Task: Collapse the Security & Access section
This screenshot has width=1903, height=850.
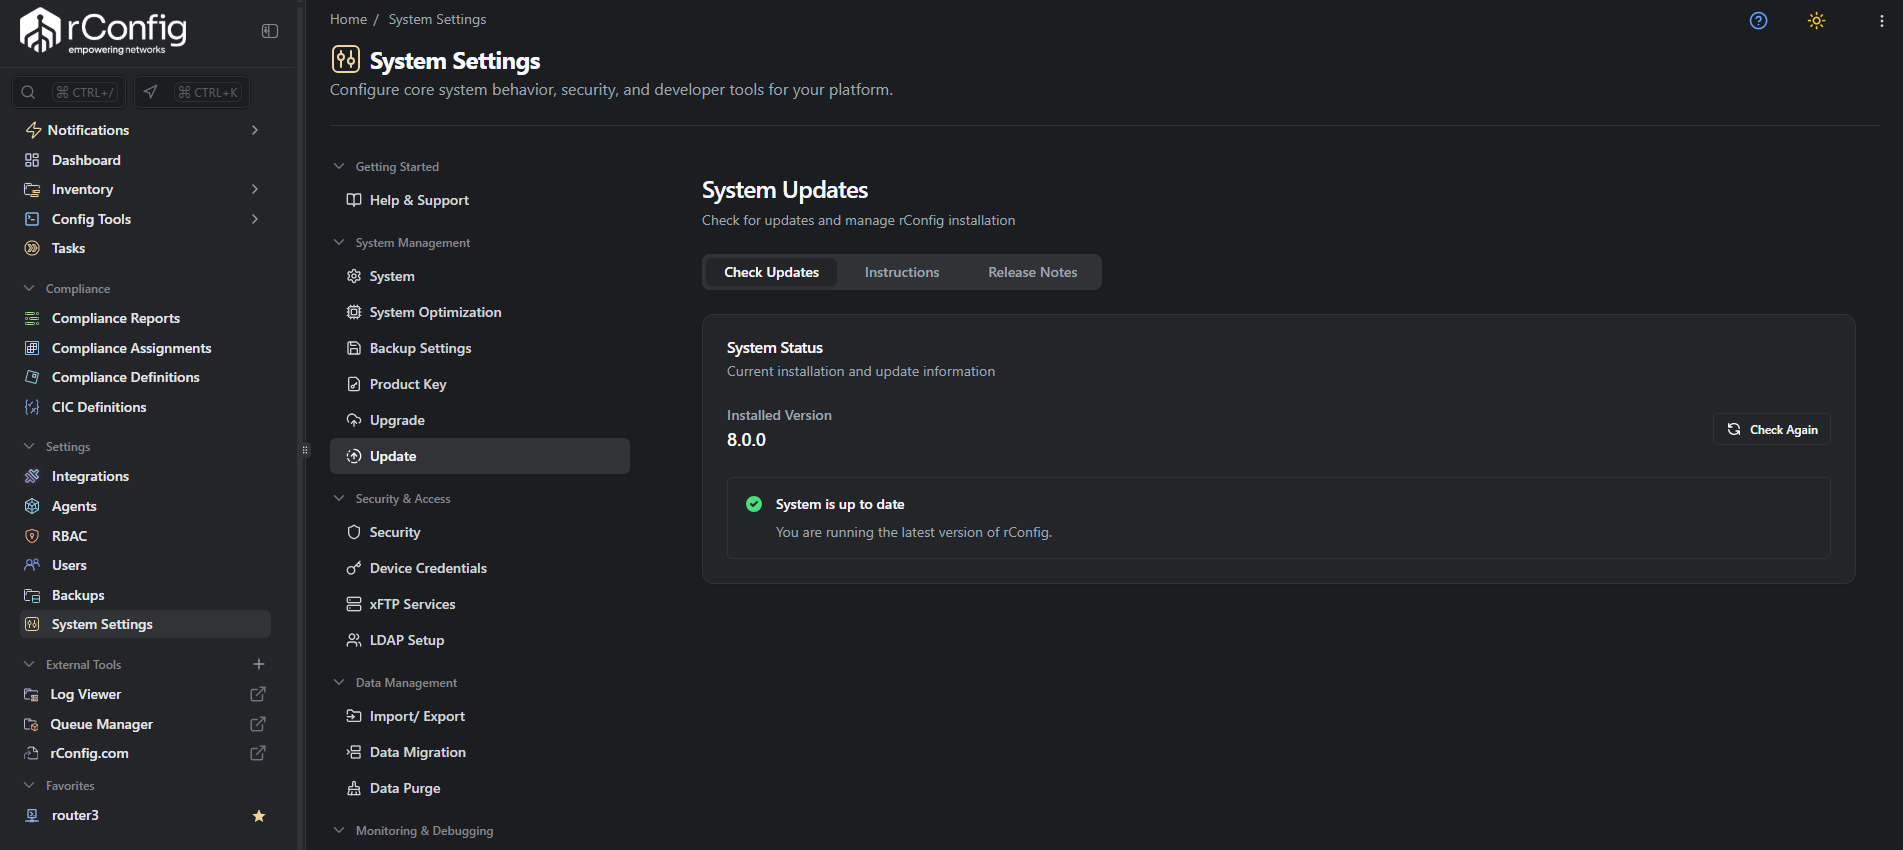Action: coord(339,499)
